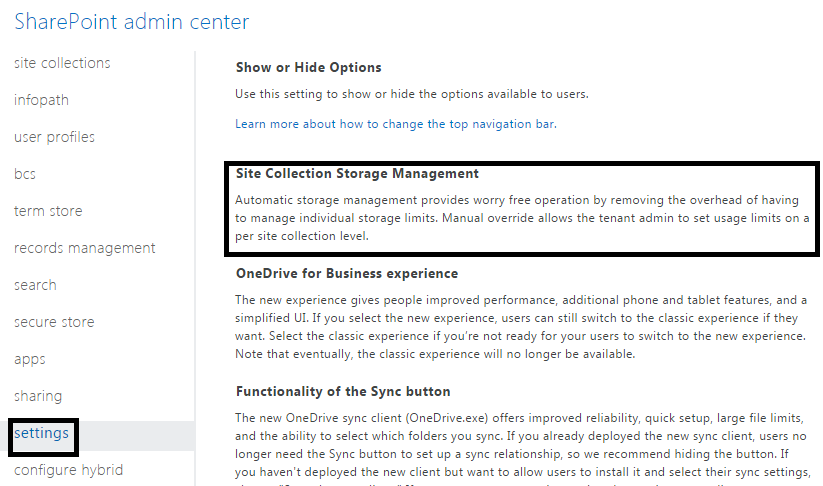The image size is (823, 486).
Task: Select user profiles in the left navigation
Action: [54, 137]
